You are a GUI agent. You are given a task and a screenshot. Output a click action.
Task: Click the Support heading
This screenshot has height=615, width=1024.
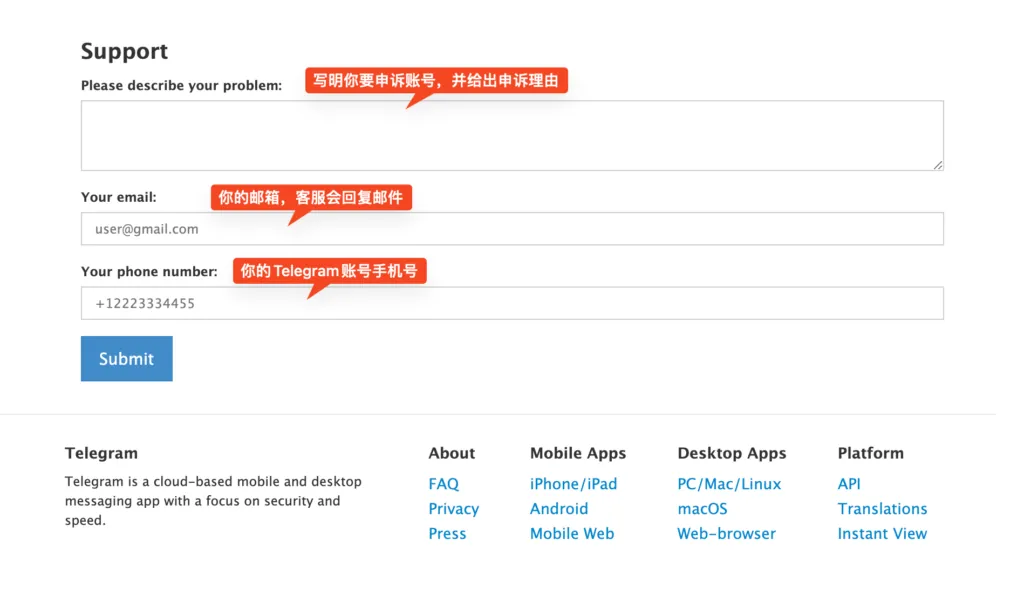point(124,51)
